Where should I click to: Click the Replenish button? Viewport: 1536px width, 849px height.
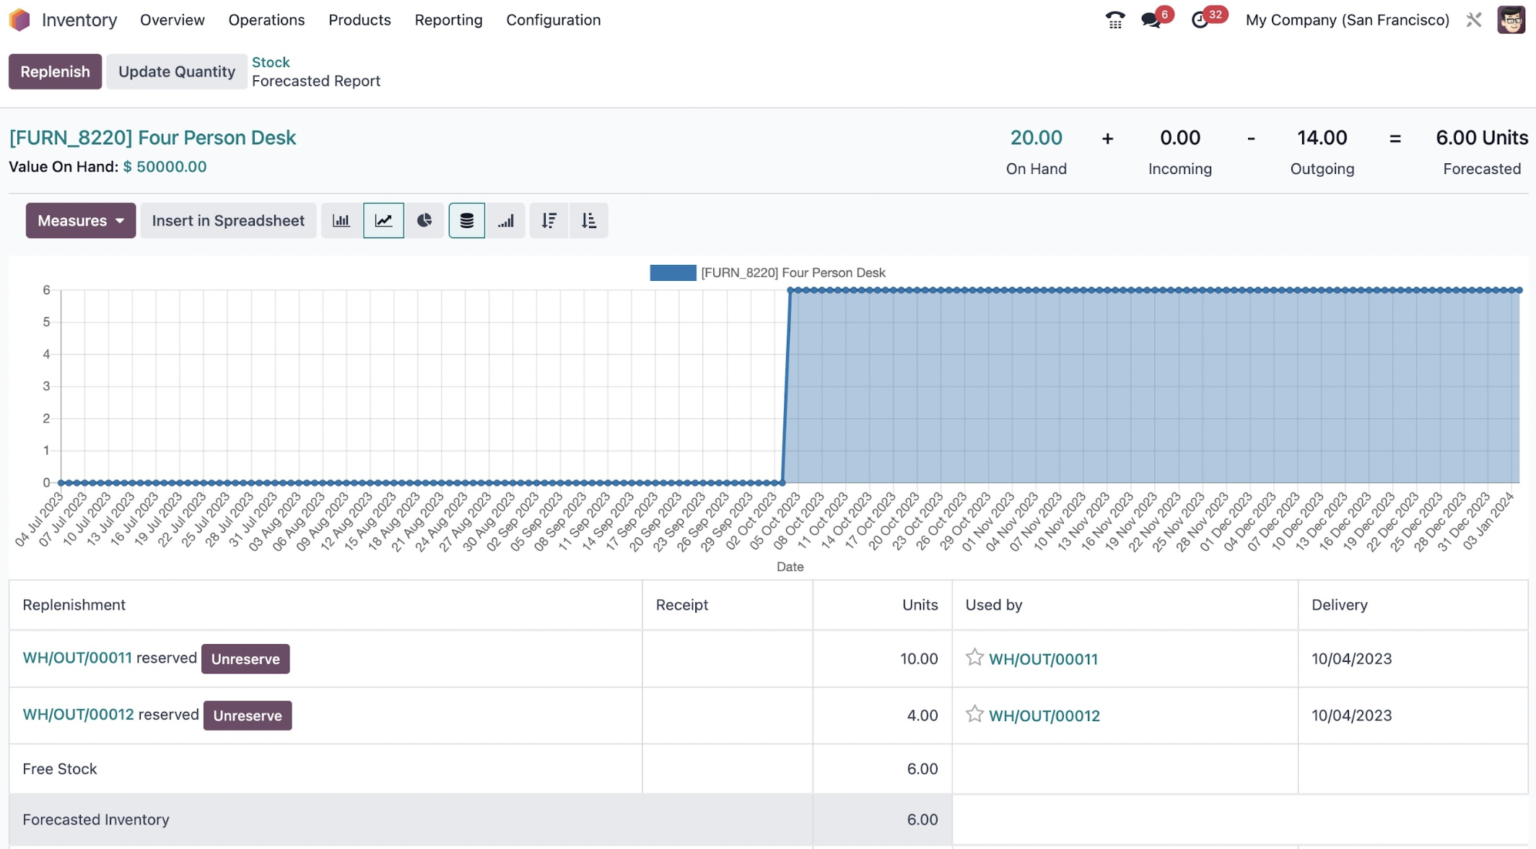click(x=55, y=71)
